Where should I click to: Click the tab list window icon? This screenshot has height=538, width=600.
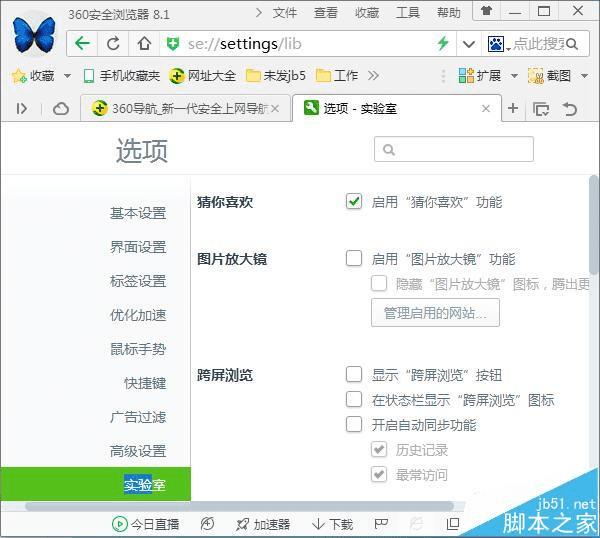tap(541, 109)
